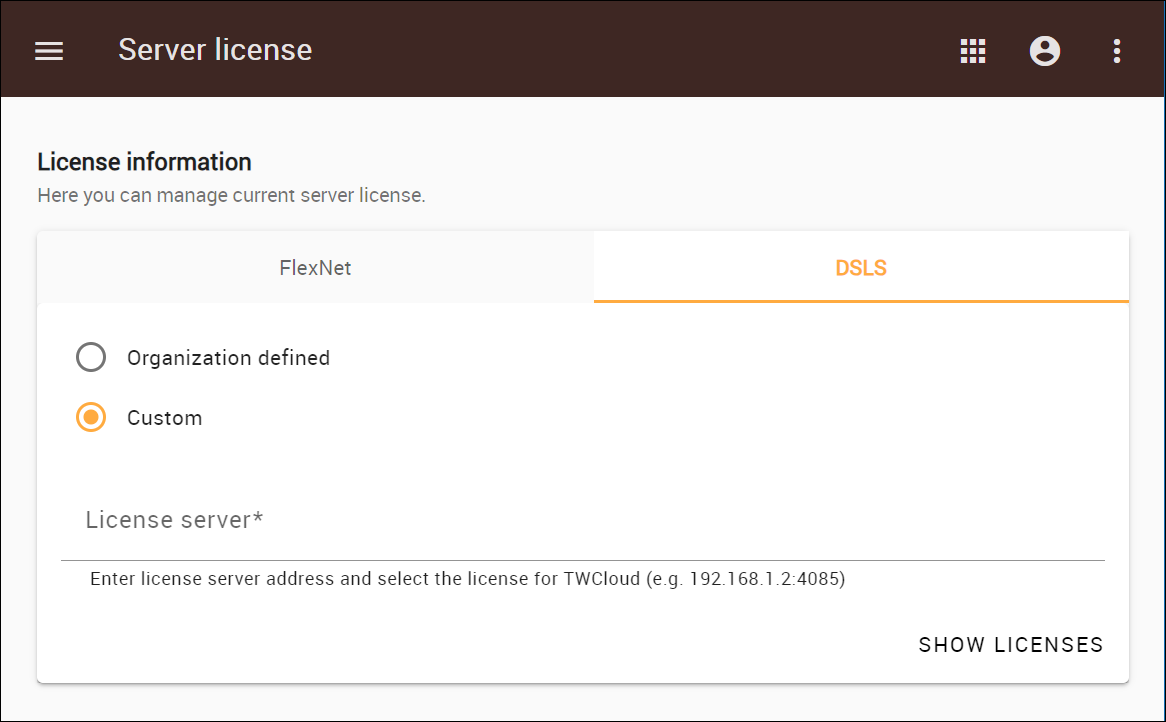The image size is (1166, 722).
Task: Click the 'Organization defined' option label
Action: tap(228, 358)
